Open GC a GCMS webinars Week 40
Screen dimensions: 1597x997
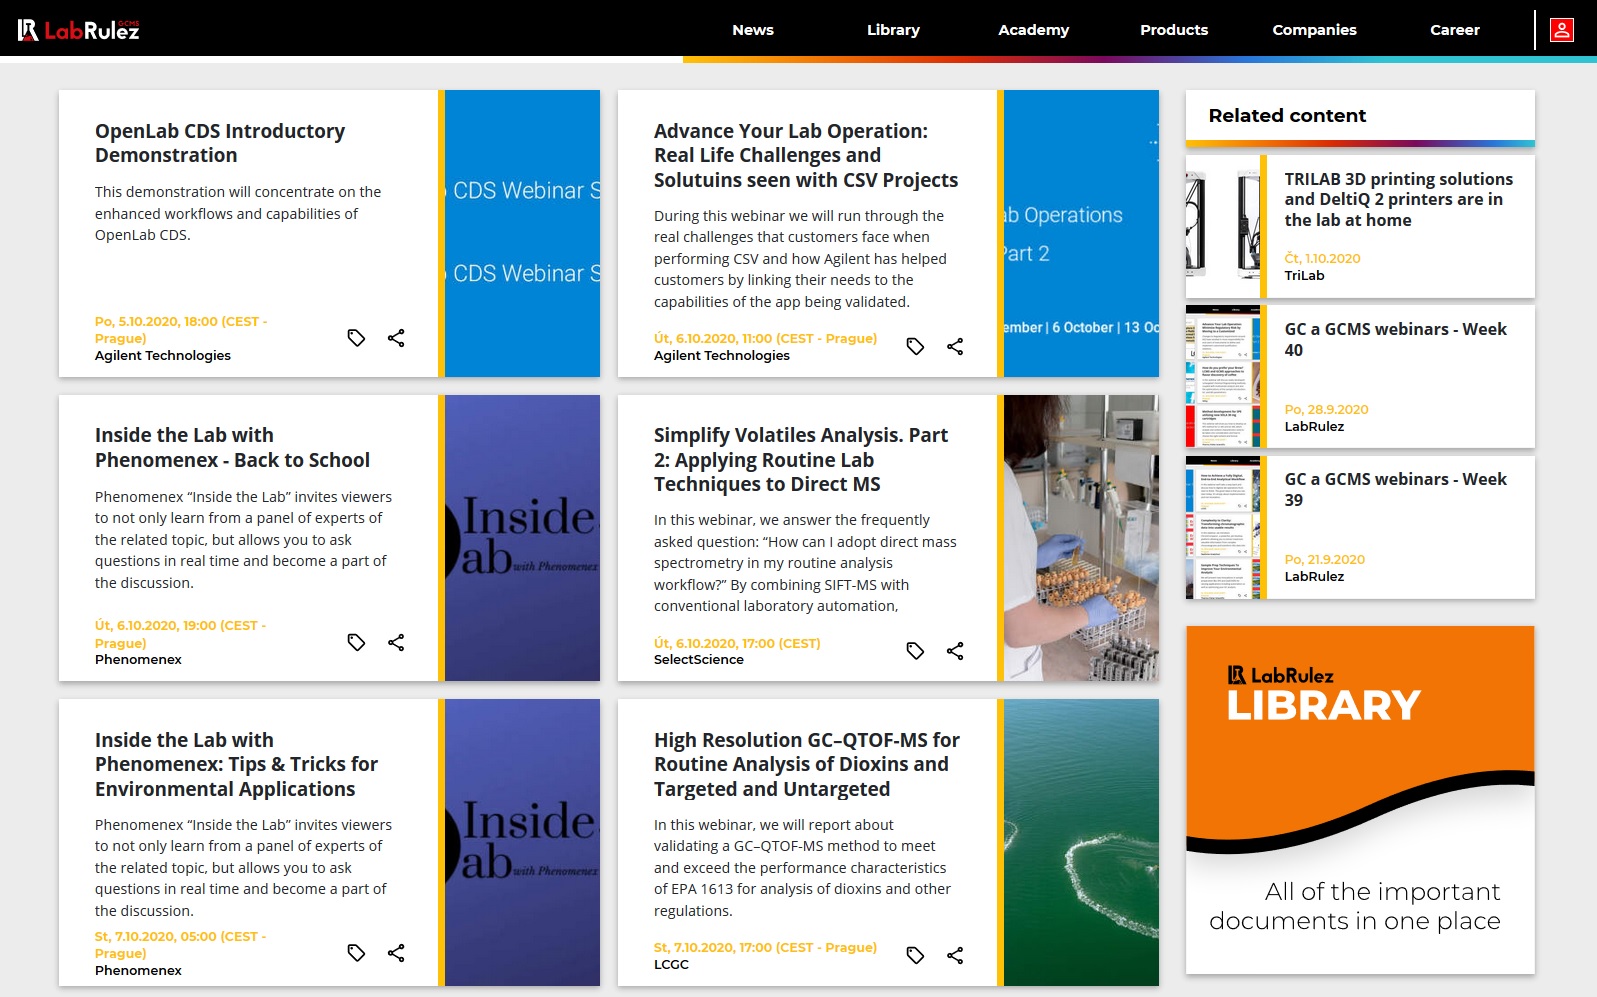click(1395, 339)
